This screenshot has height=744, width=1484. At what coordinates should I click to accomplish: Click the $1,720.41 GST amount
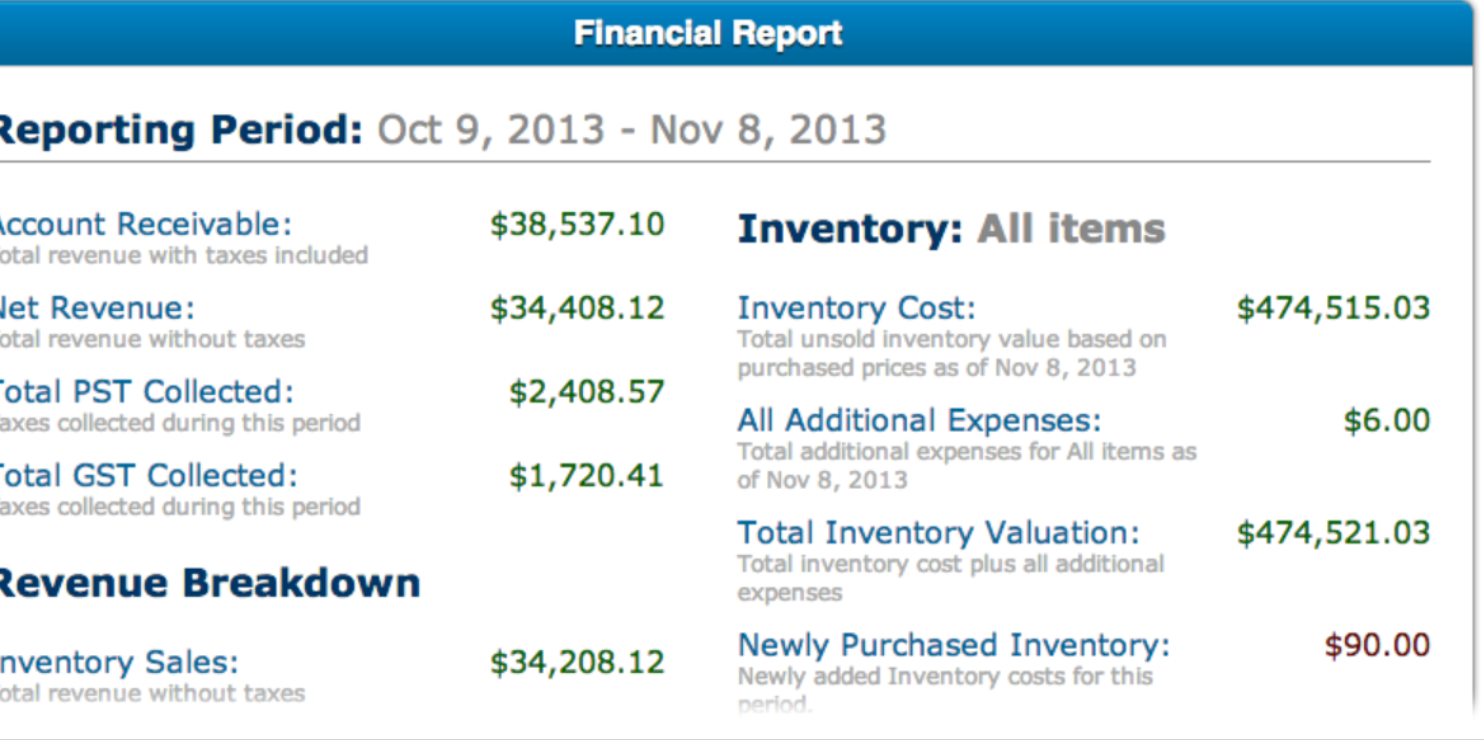(586, 475)
